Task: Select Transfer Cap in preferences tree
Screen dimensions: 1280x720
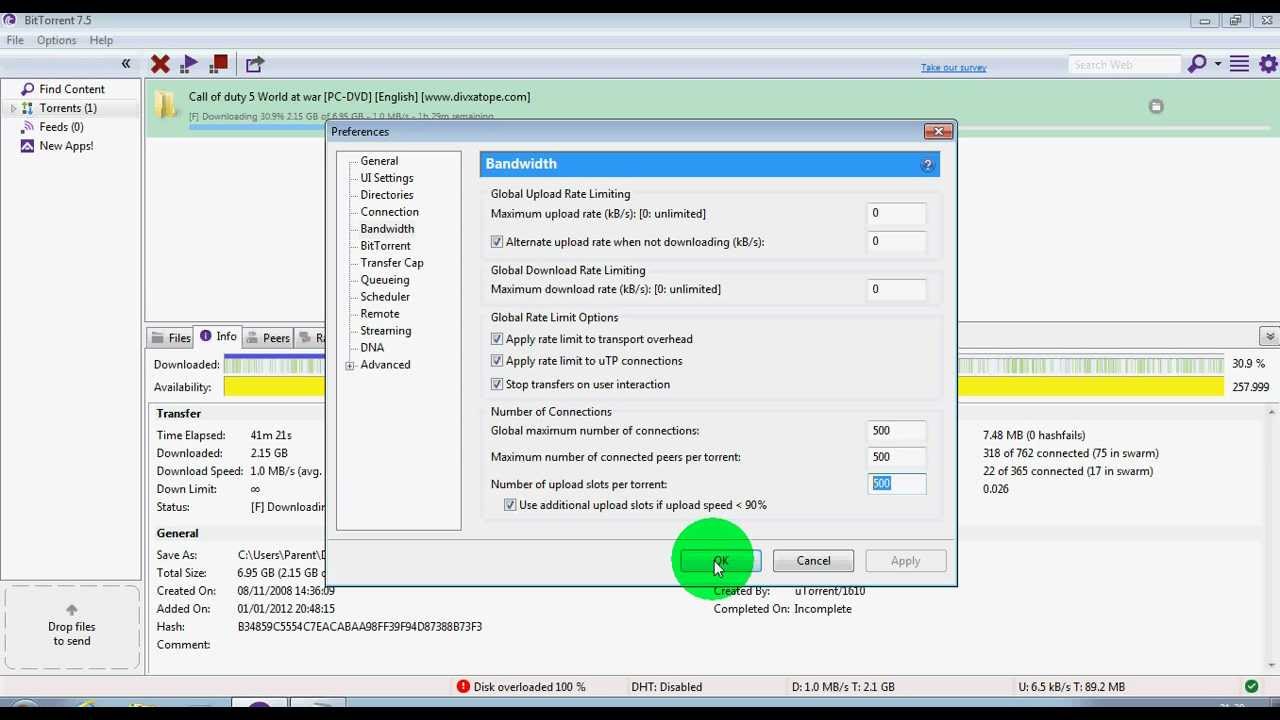Action: point(392,263)
